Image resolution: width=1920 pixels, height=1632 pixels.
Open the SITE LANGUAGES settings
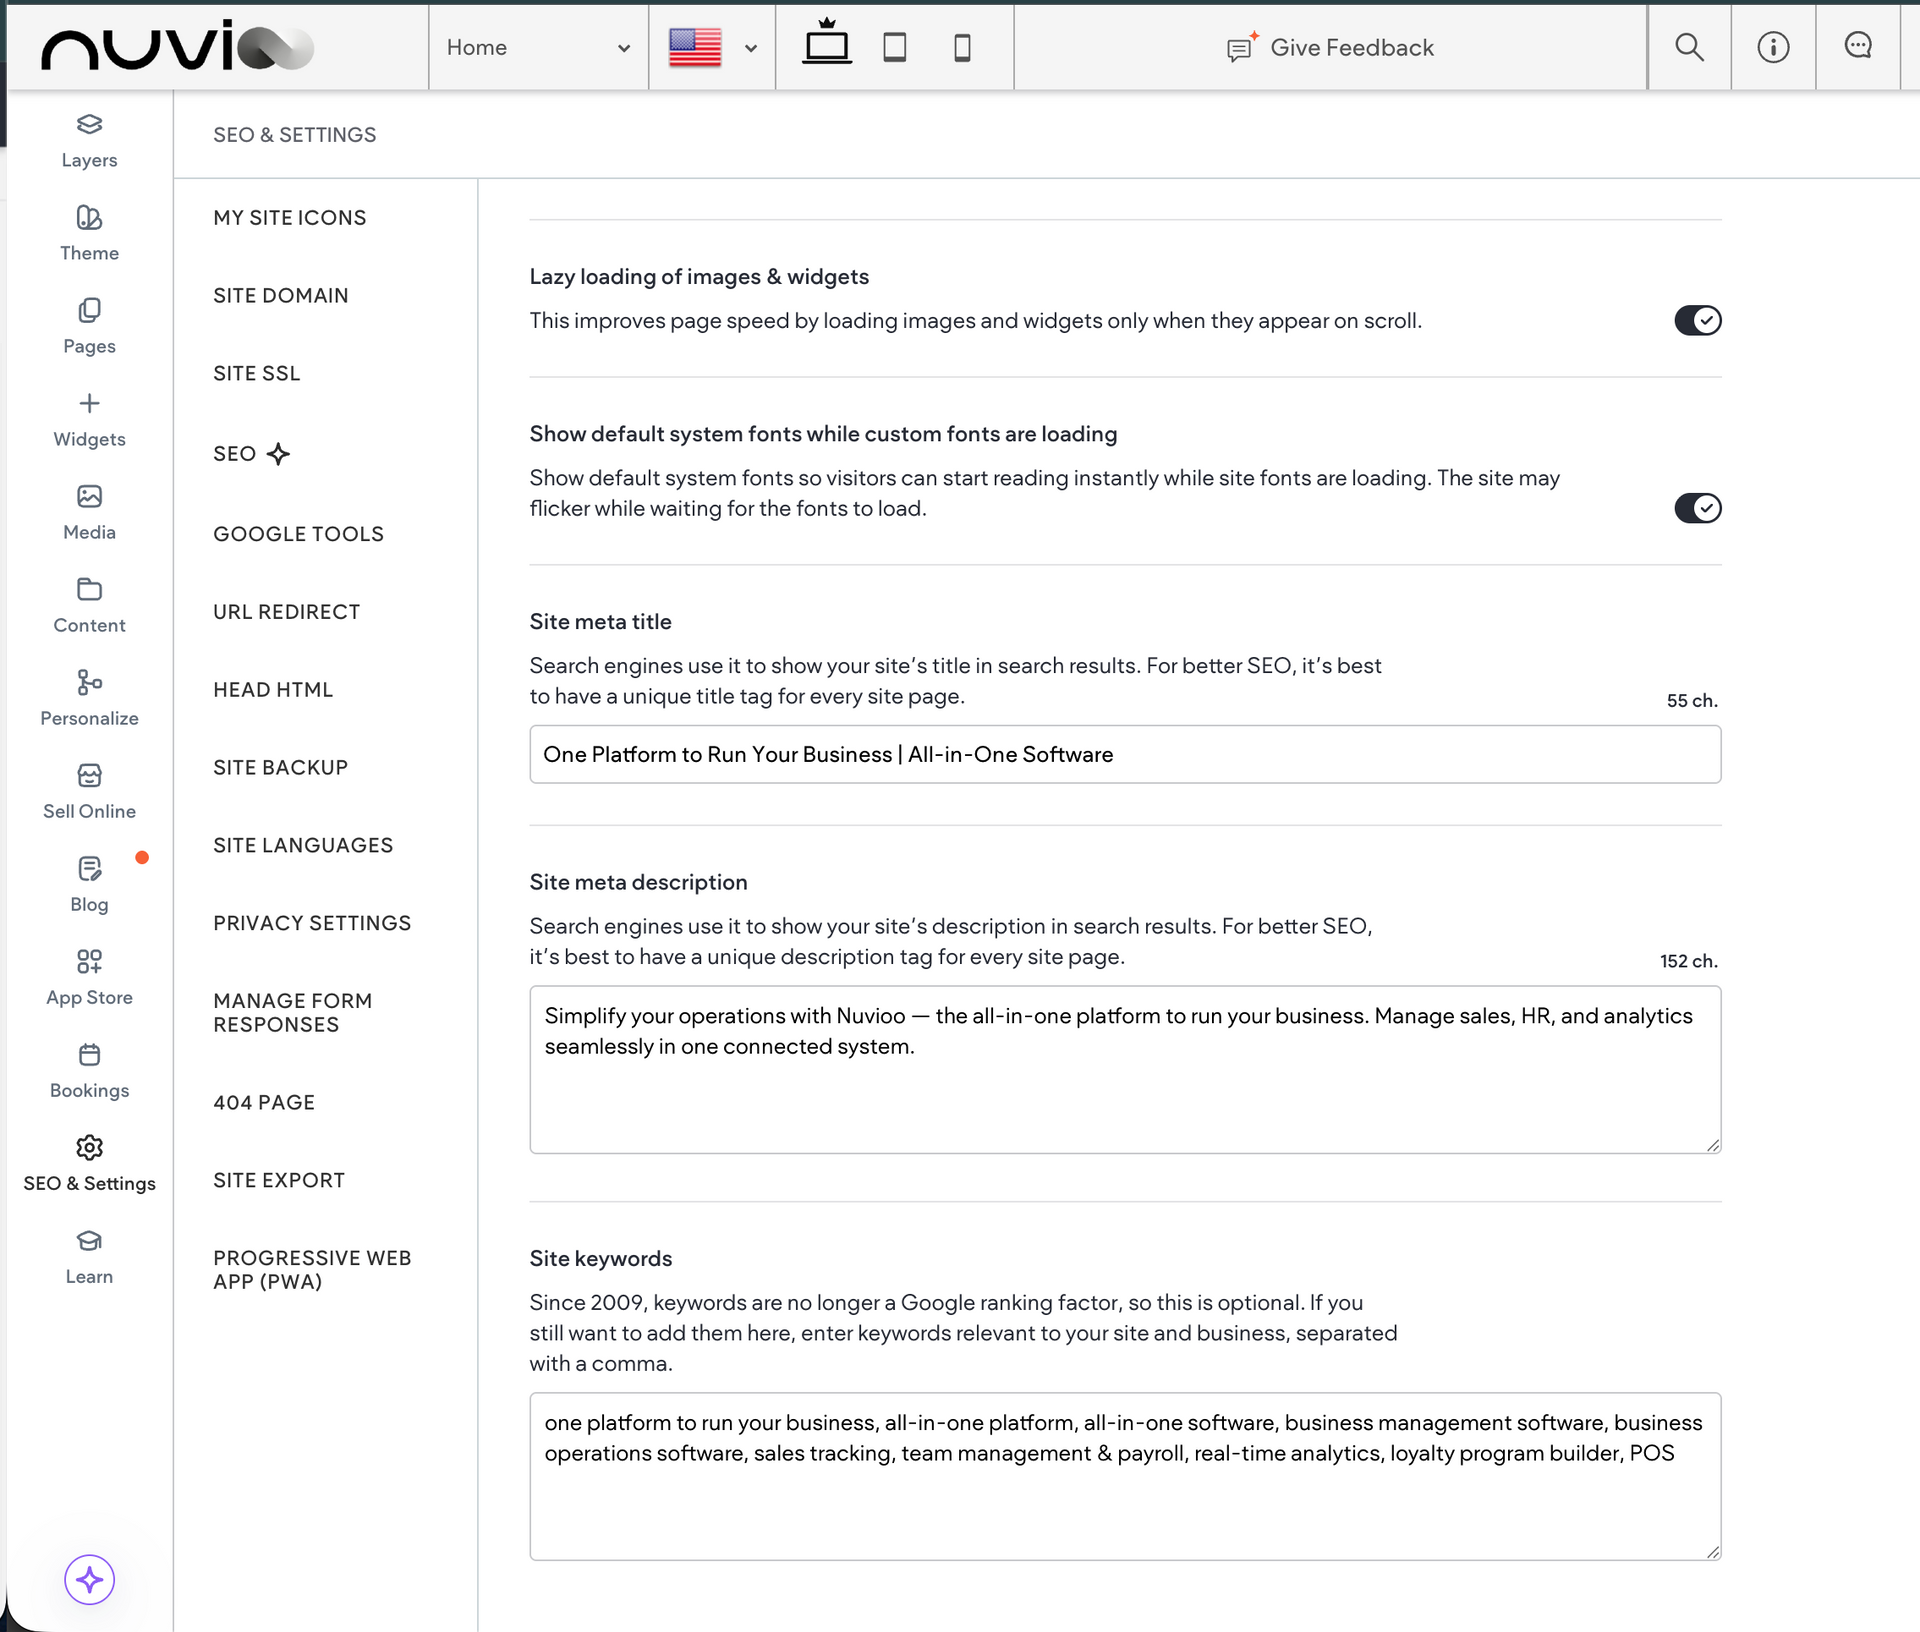[303, 845]
